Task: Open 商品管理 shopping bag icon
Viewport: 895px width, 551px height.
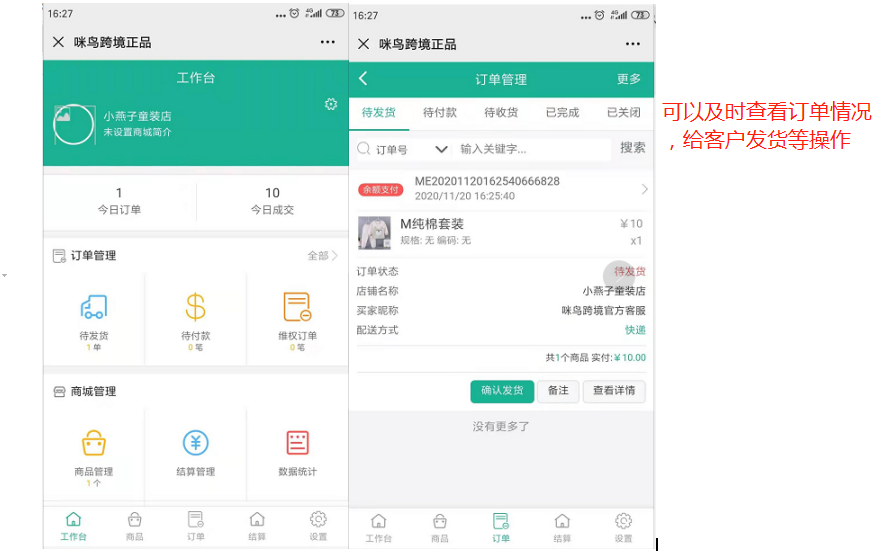Action: pyautogui.click(x=94, y=443)
